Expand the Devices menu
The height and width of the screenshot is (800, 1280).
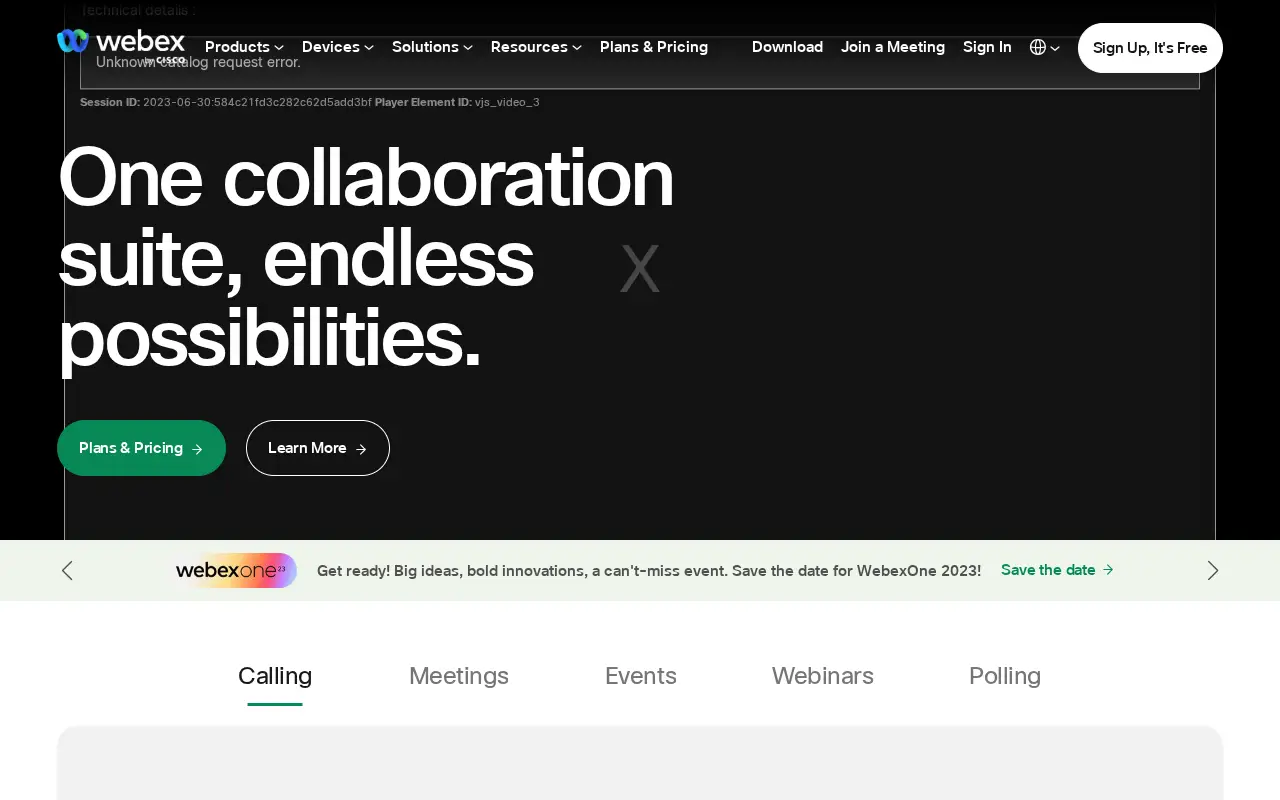(338, 47)
